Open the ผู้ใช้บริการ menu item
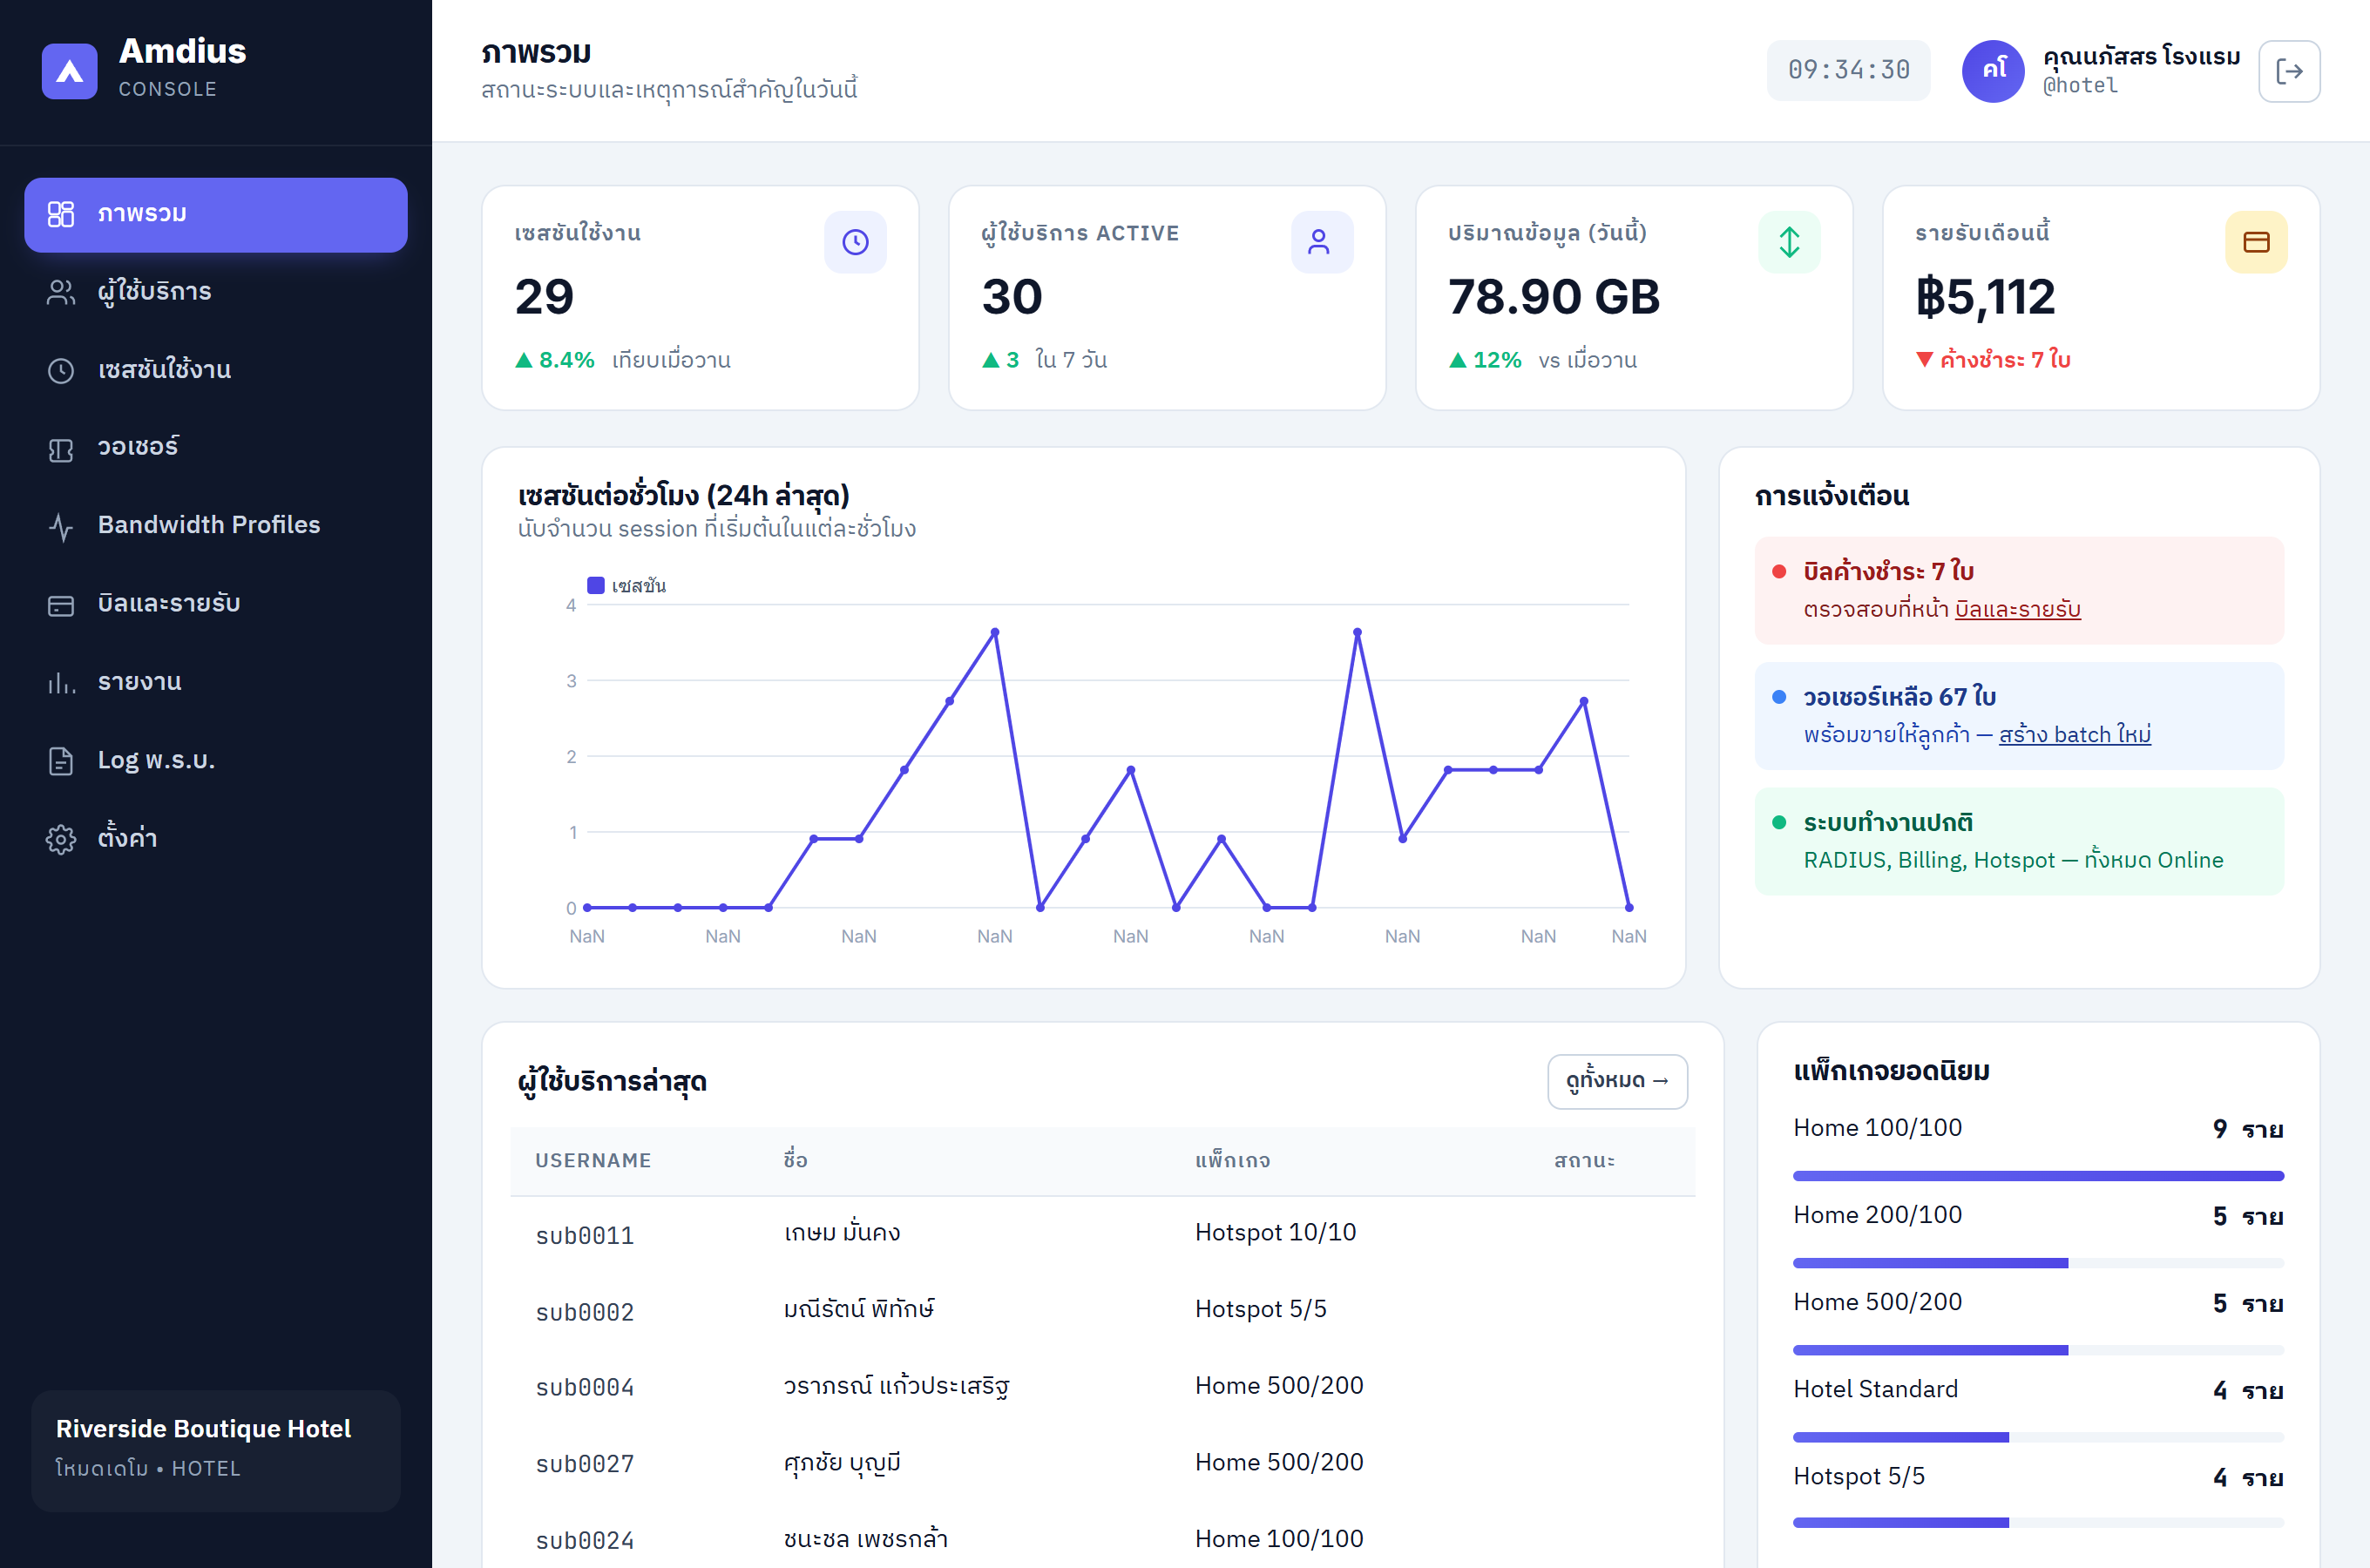The height and width of the screenshot is (1568, 2370). click(x=216, y=292)
